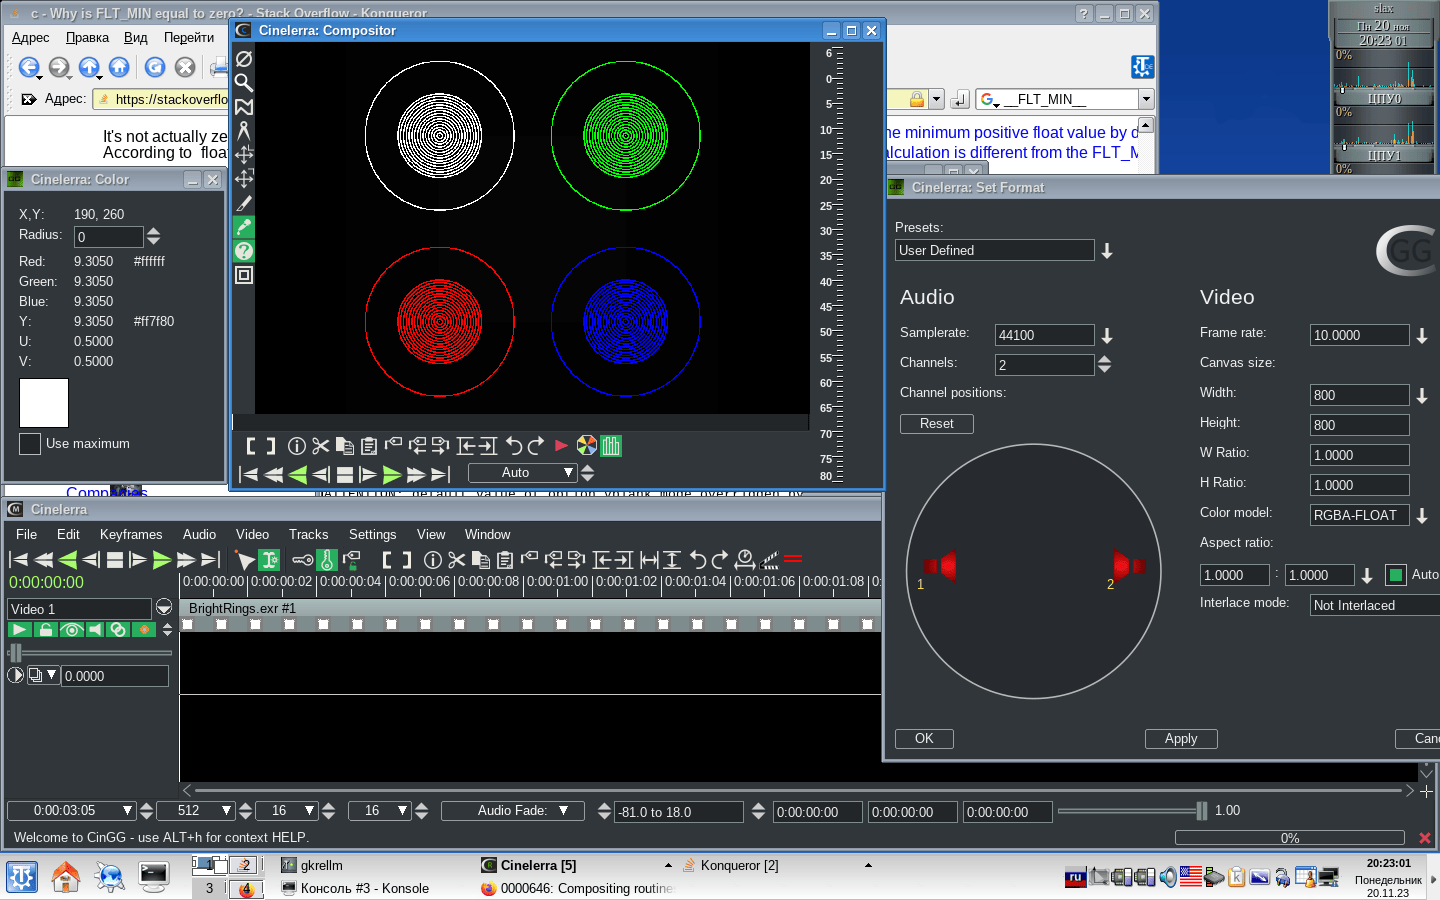Open the Settings menu in Cinelerra
Image resolution: width=1440 pixels, height=900 pixels.
[x=372, y=535]
